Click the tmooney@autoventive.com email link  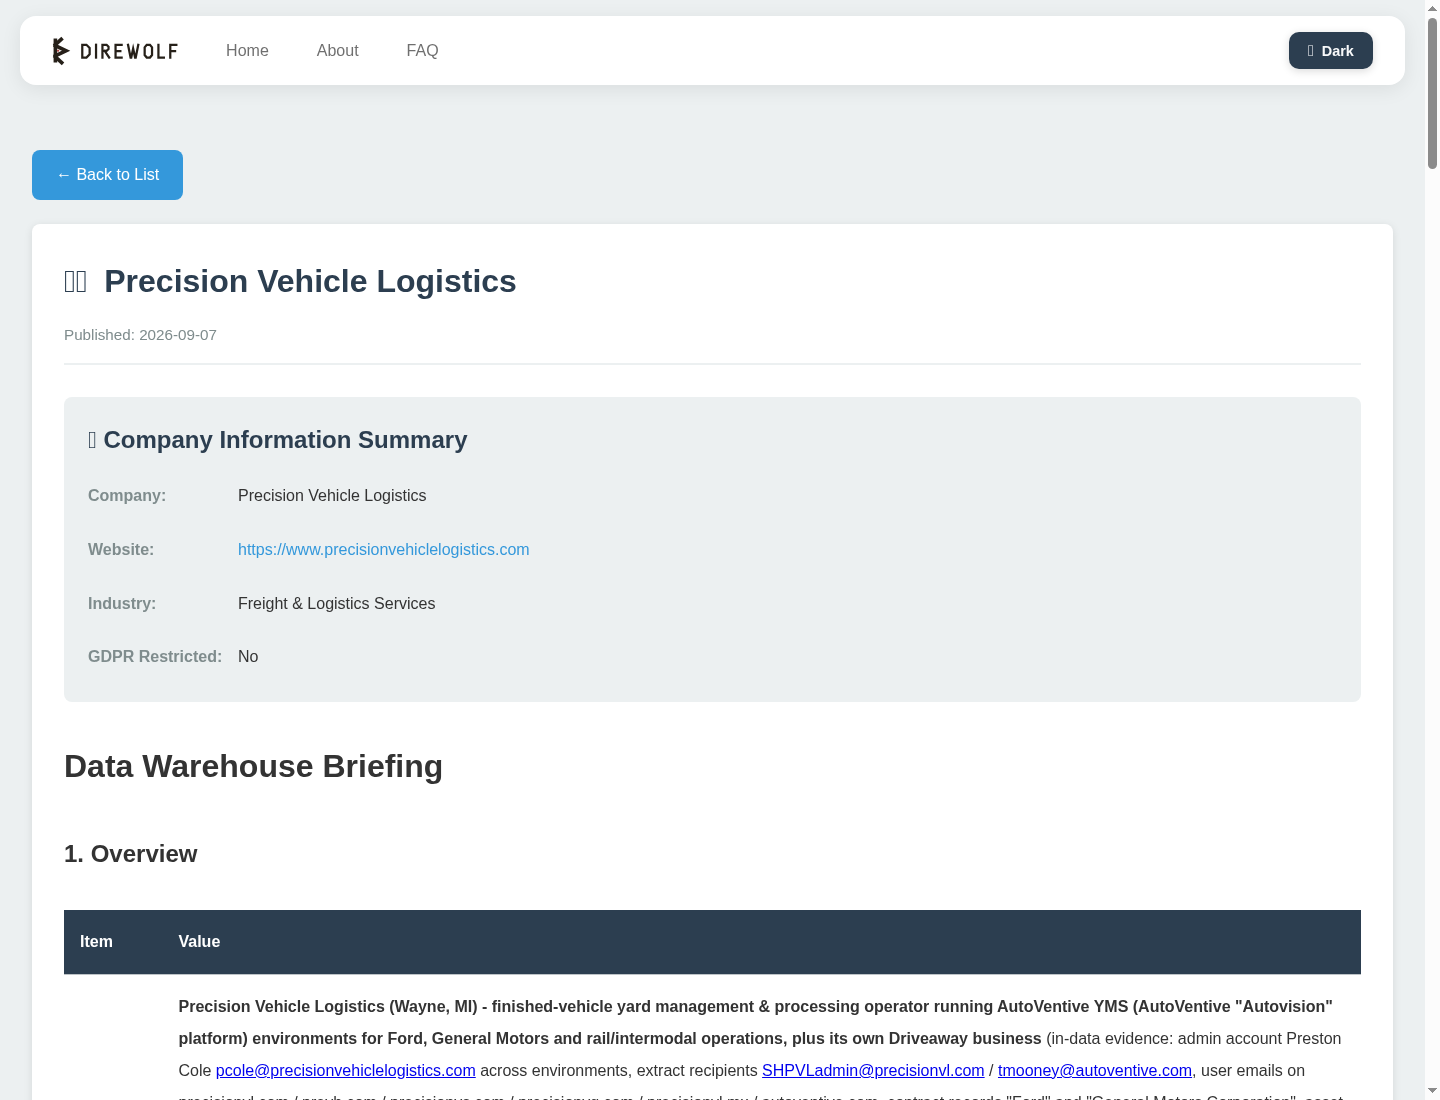pyautogui.click(x=1095, y=1070)
